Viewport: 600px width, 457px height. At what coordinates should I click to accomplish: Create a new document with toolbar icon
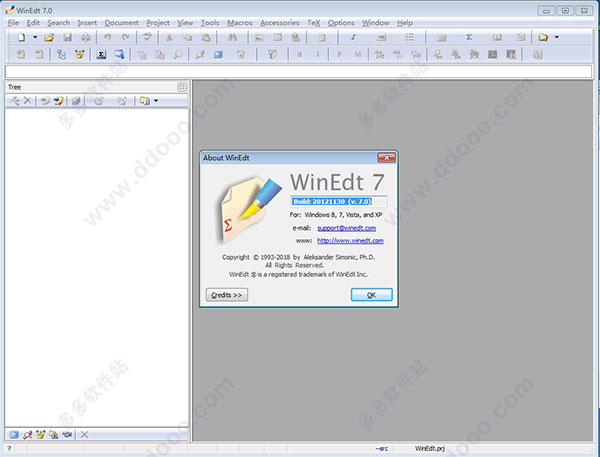(x=21, y=37)
